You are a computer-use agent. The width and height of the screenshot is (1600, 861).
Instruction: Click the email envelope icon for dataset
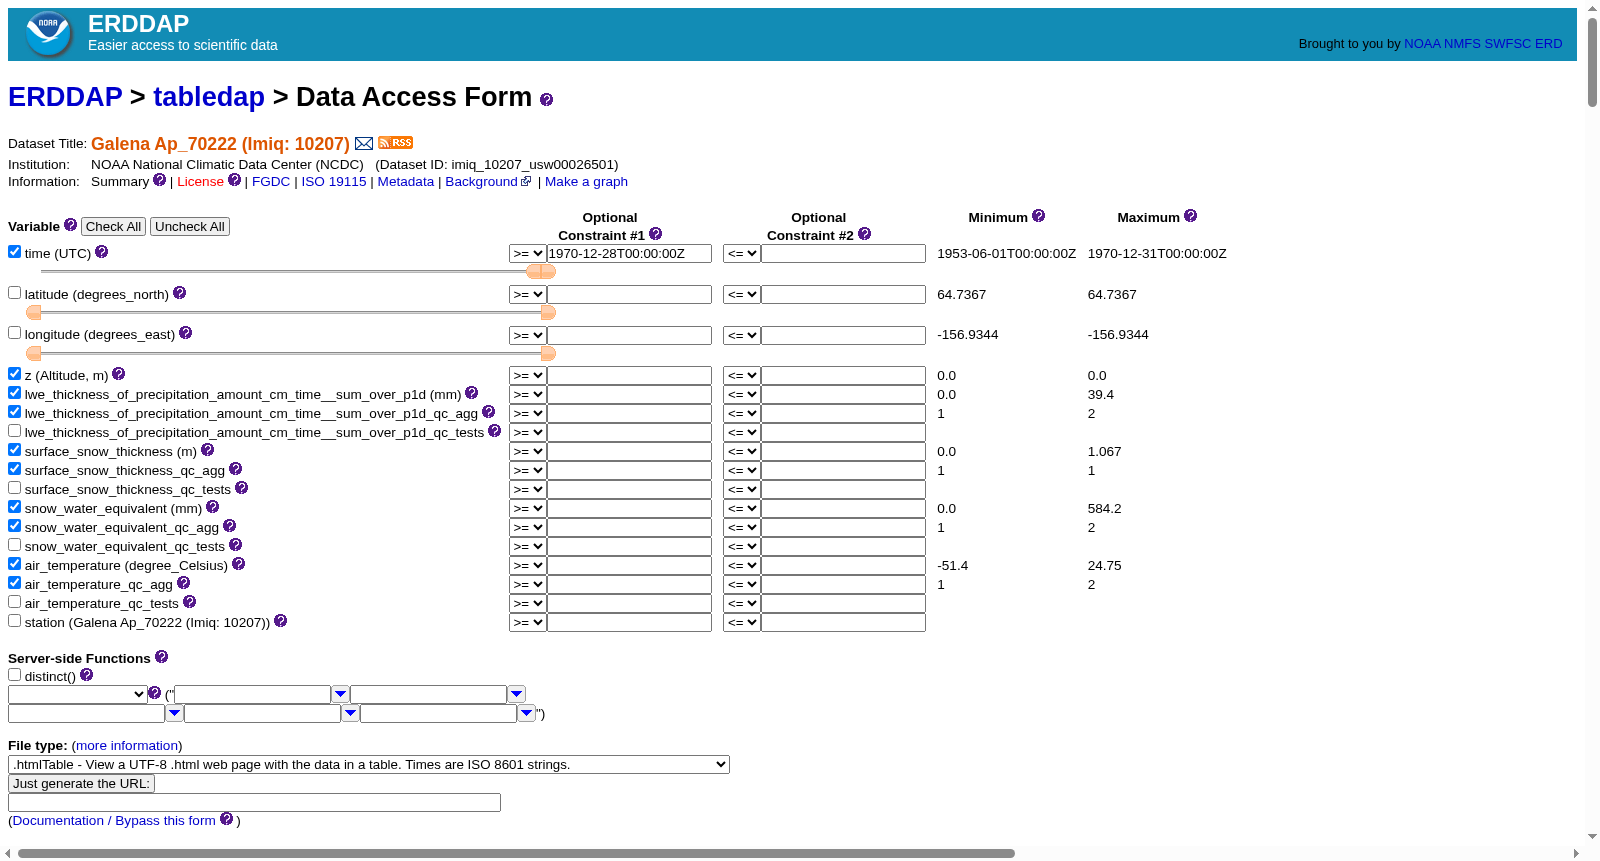click(x=364, y=144)
